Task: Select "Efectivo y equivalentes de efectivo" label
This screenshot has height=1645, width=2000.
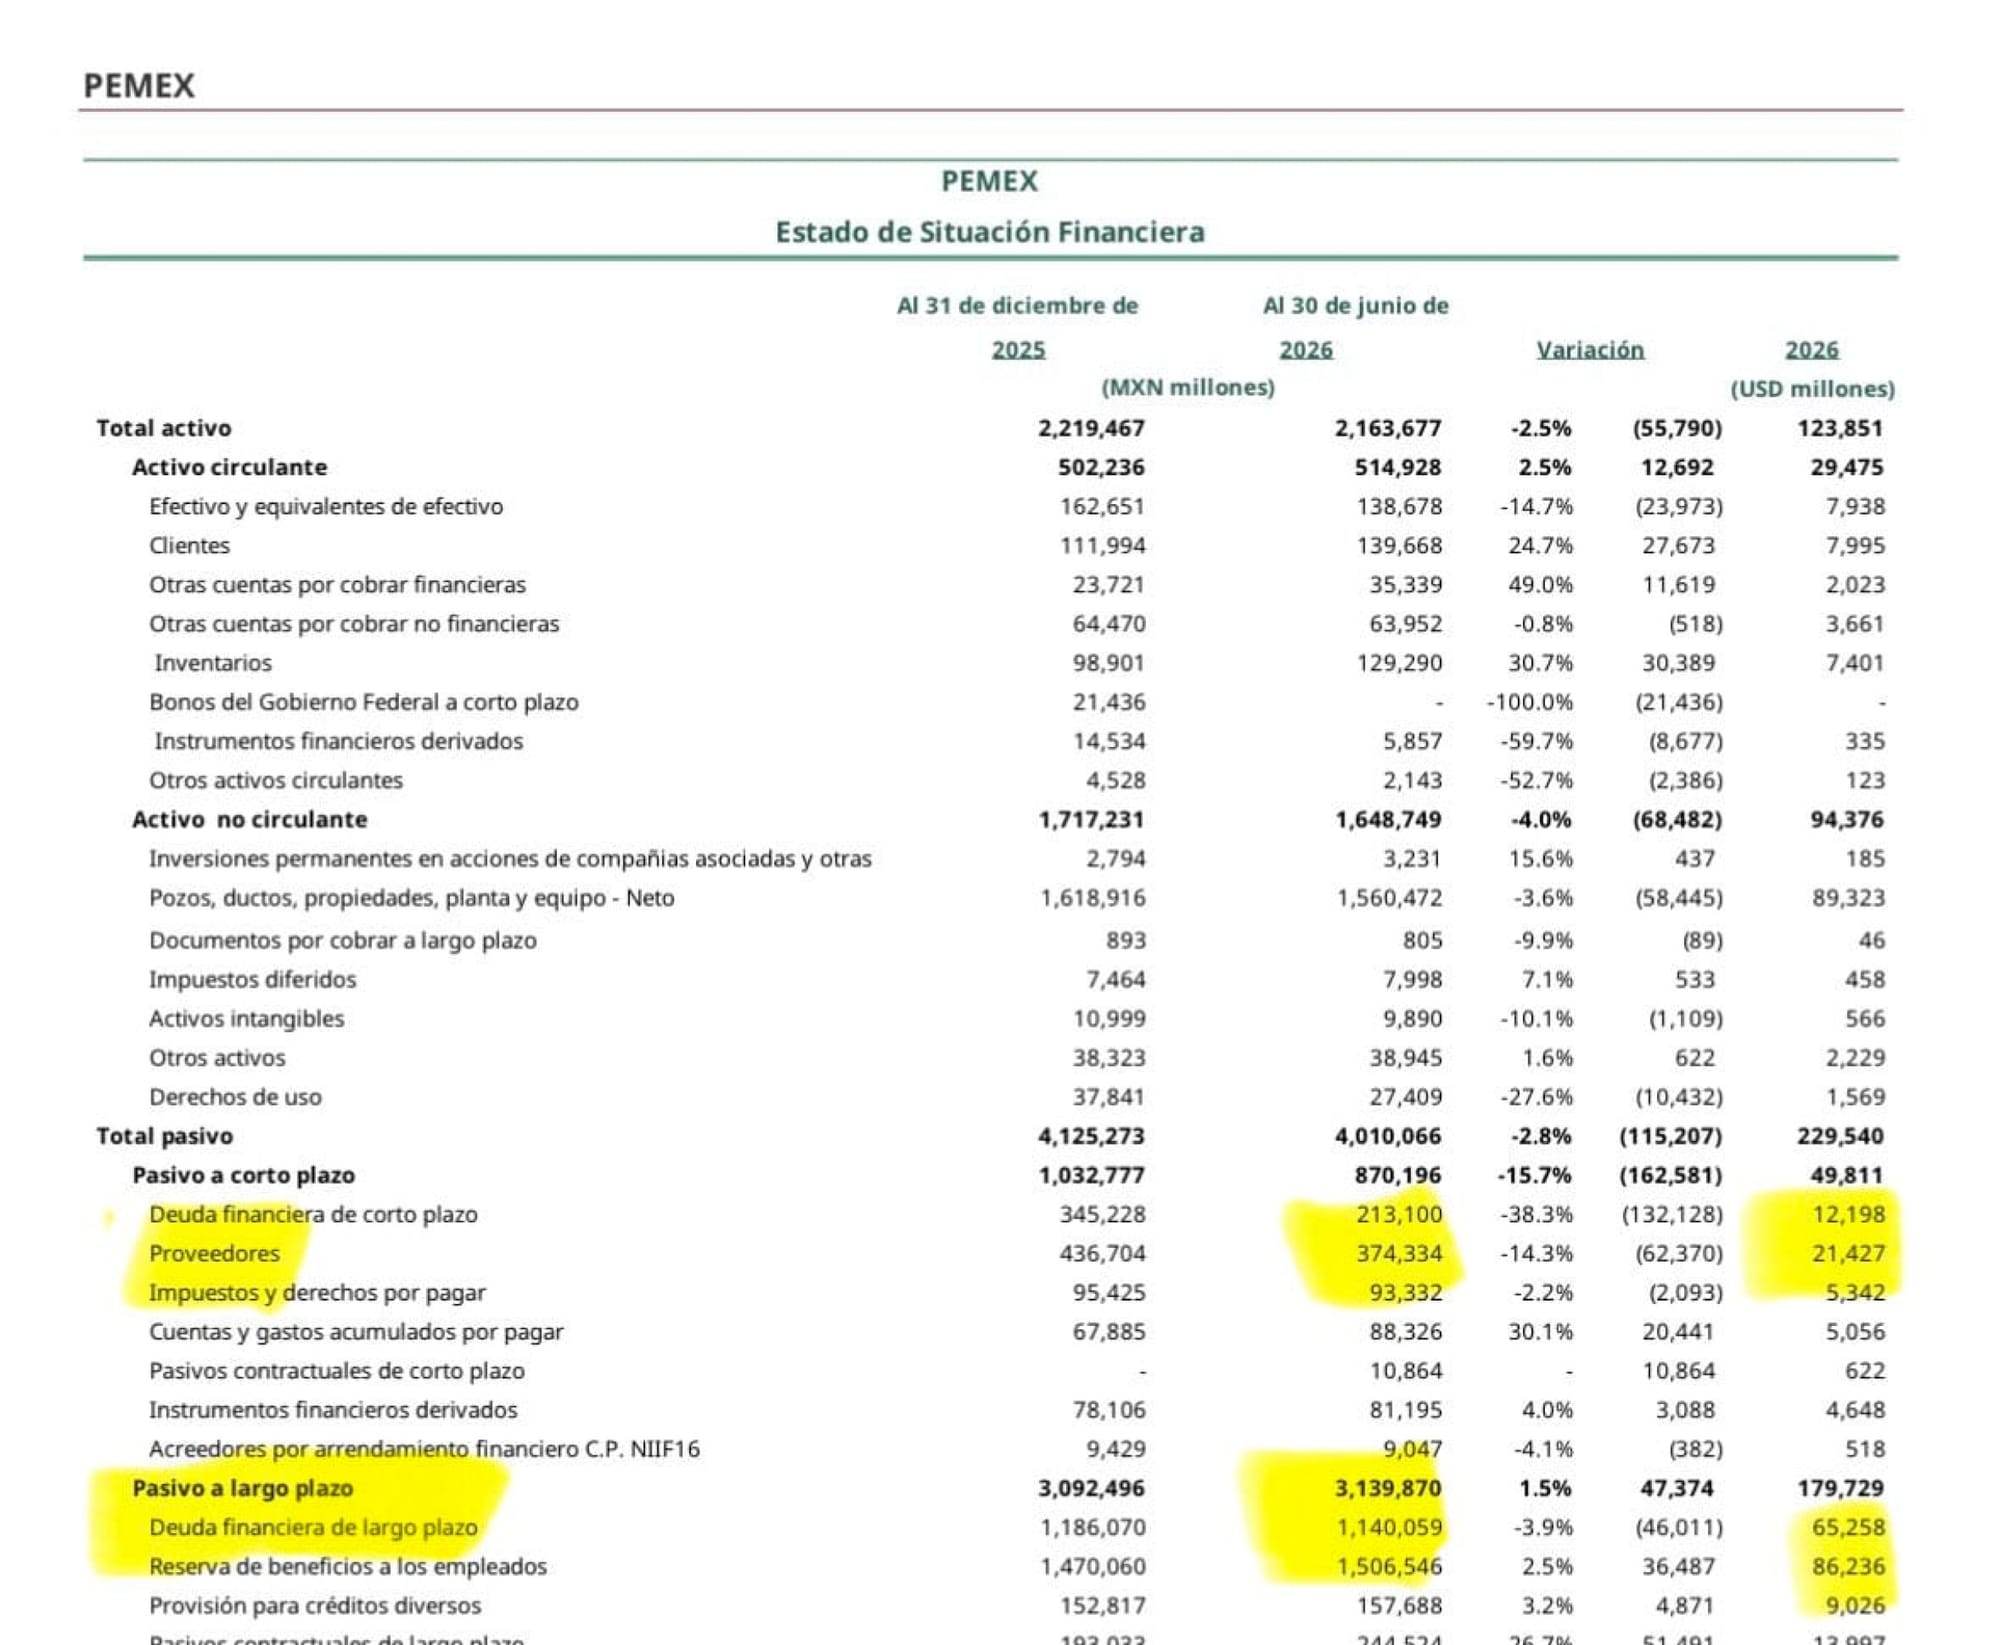Action: click(326, 507)
